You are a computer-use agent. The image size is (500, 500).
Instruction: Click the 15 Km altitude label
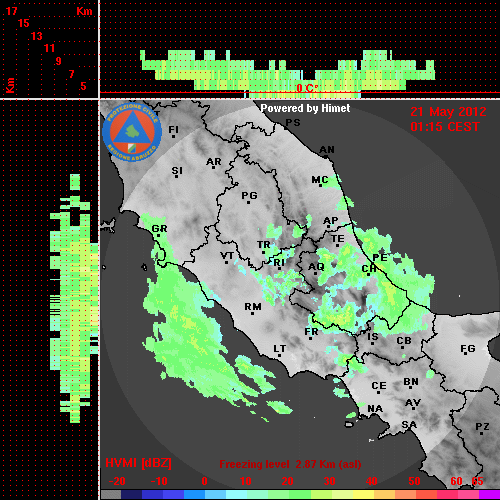(24, 23)
